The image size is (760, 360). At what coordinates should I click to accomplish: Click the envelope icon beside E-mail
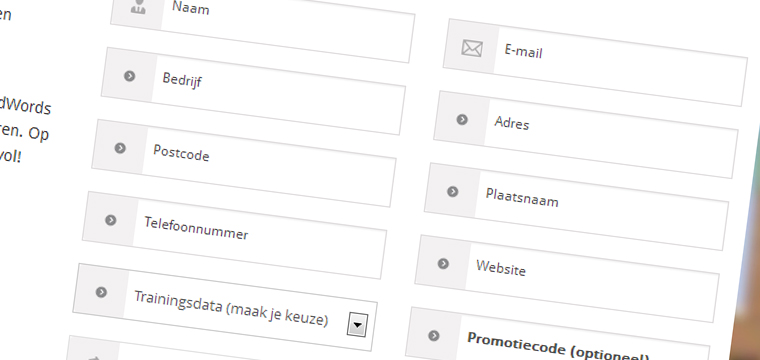click(472, 48)
